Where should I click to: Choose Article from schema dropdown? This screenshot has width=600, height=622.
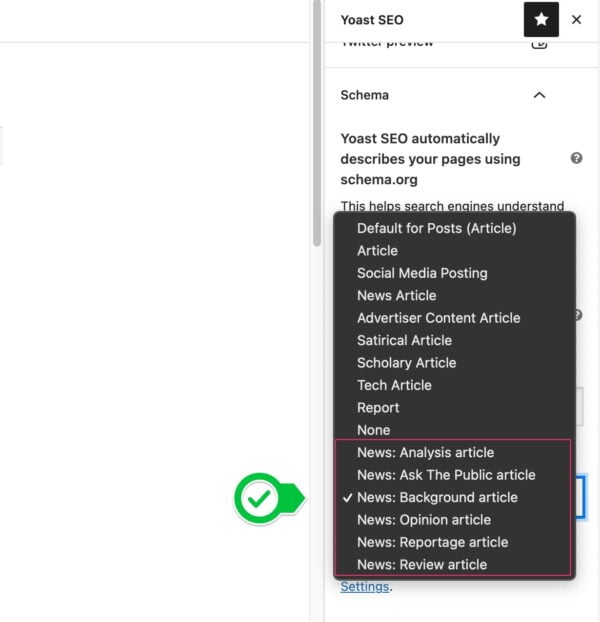(377, 251)
